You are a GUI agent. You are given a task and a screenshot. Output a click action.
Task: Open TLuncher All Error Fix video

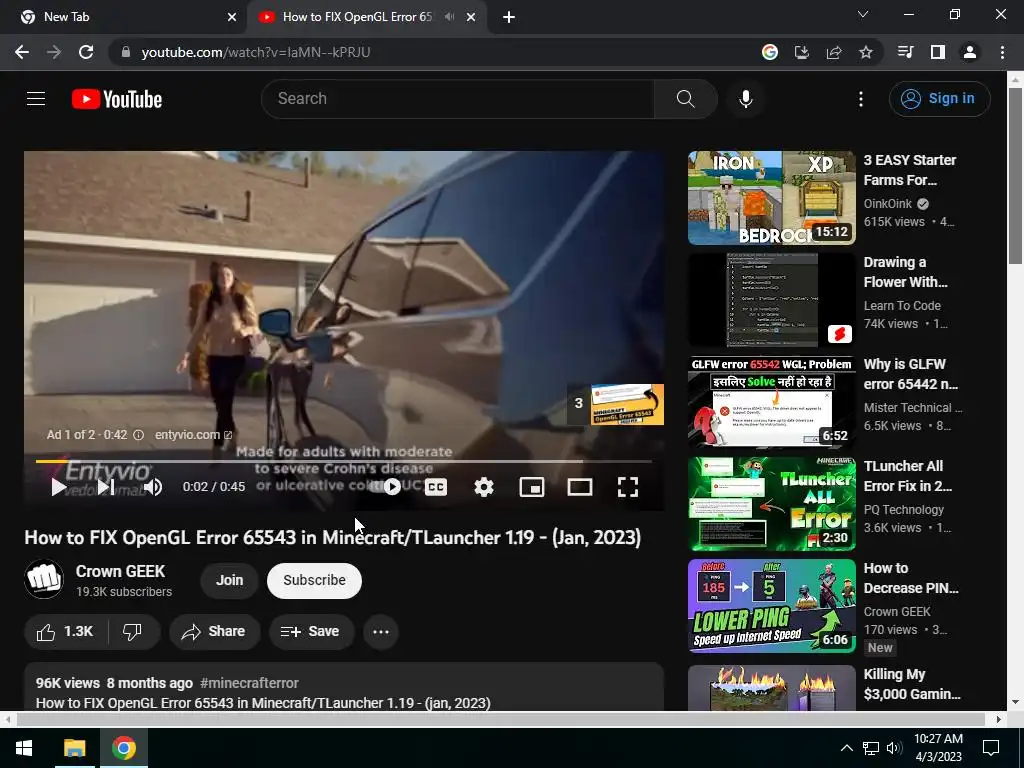point(908,475)
